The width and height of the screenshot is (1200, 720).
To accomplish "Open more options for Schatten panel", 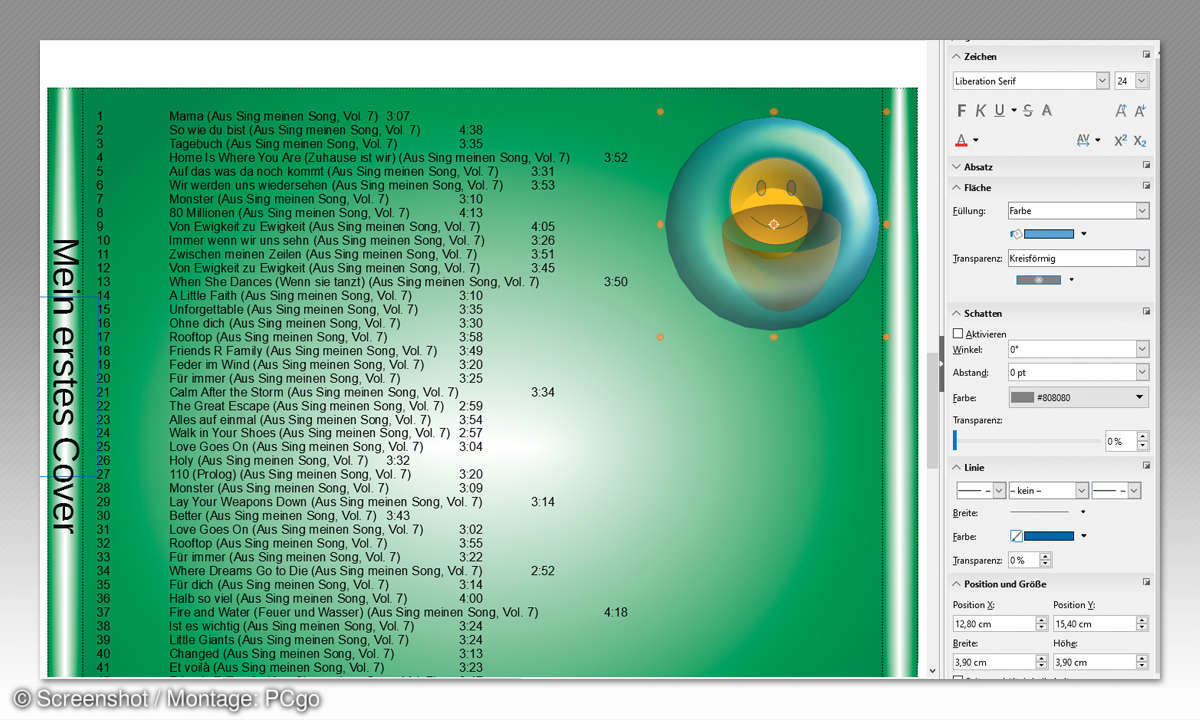I will click(1146, 313).
